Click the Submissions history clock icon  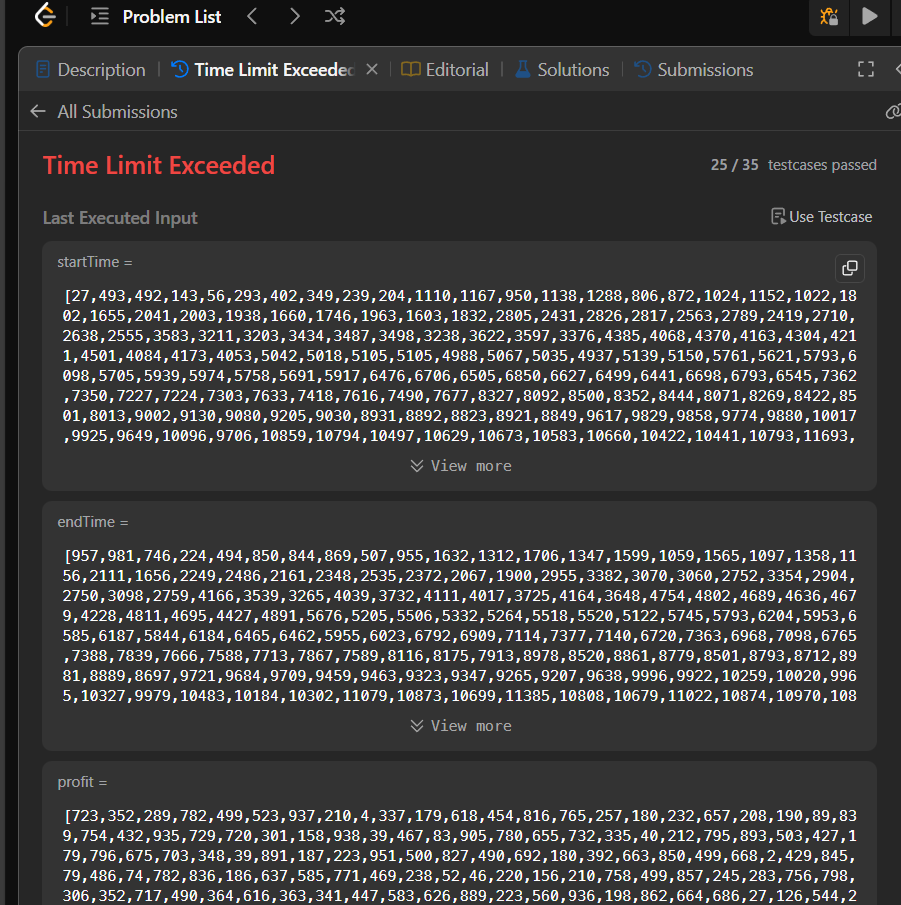point(643,69)
